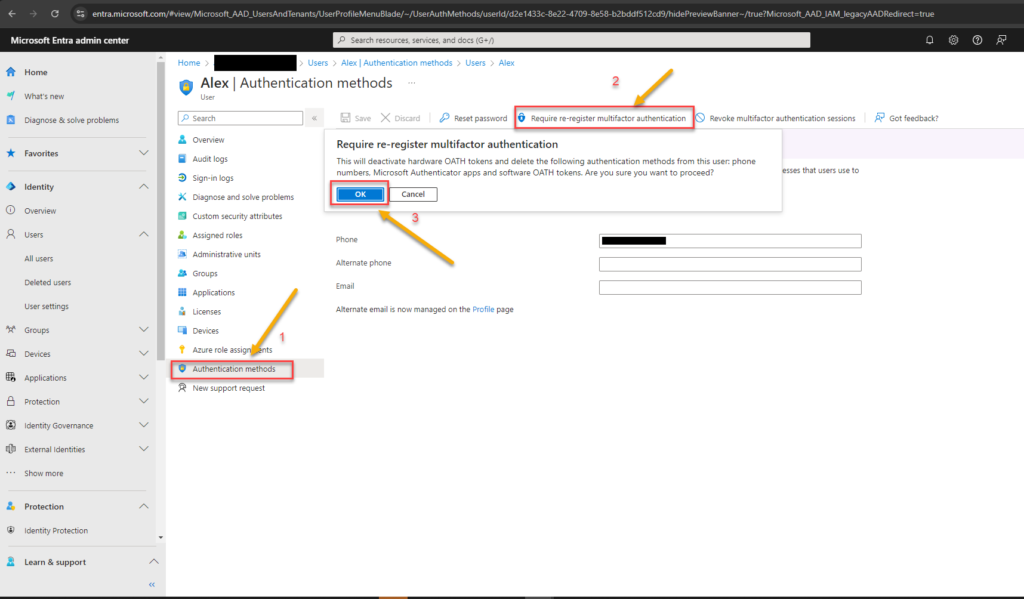1024x599 pixels.
Task: Click the Sign-in logs icon
Action: click(182, 178)
